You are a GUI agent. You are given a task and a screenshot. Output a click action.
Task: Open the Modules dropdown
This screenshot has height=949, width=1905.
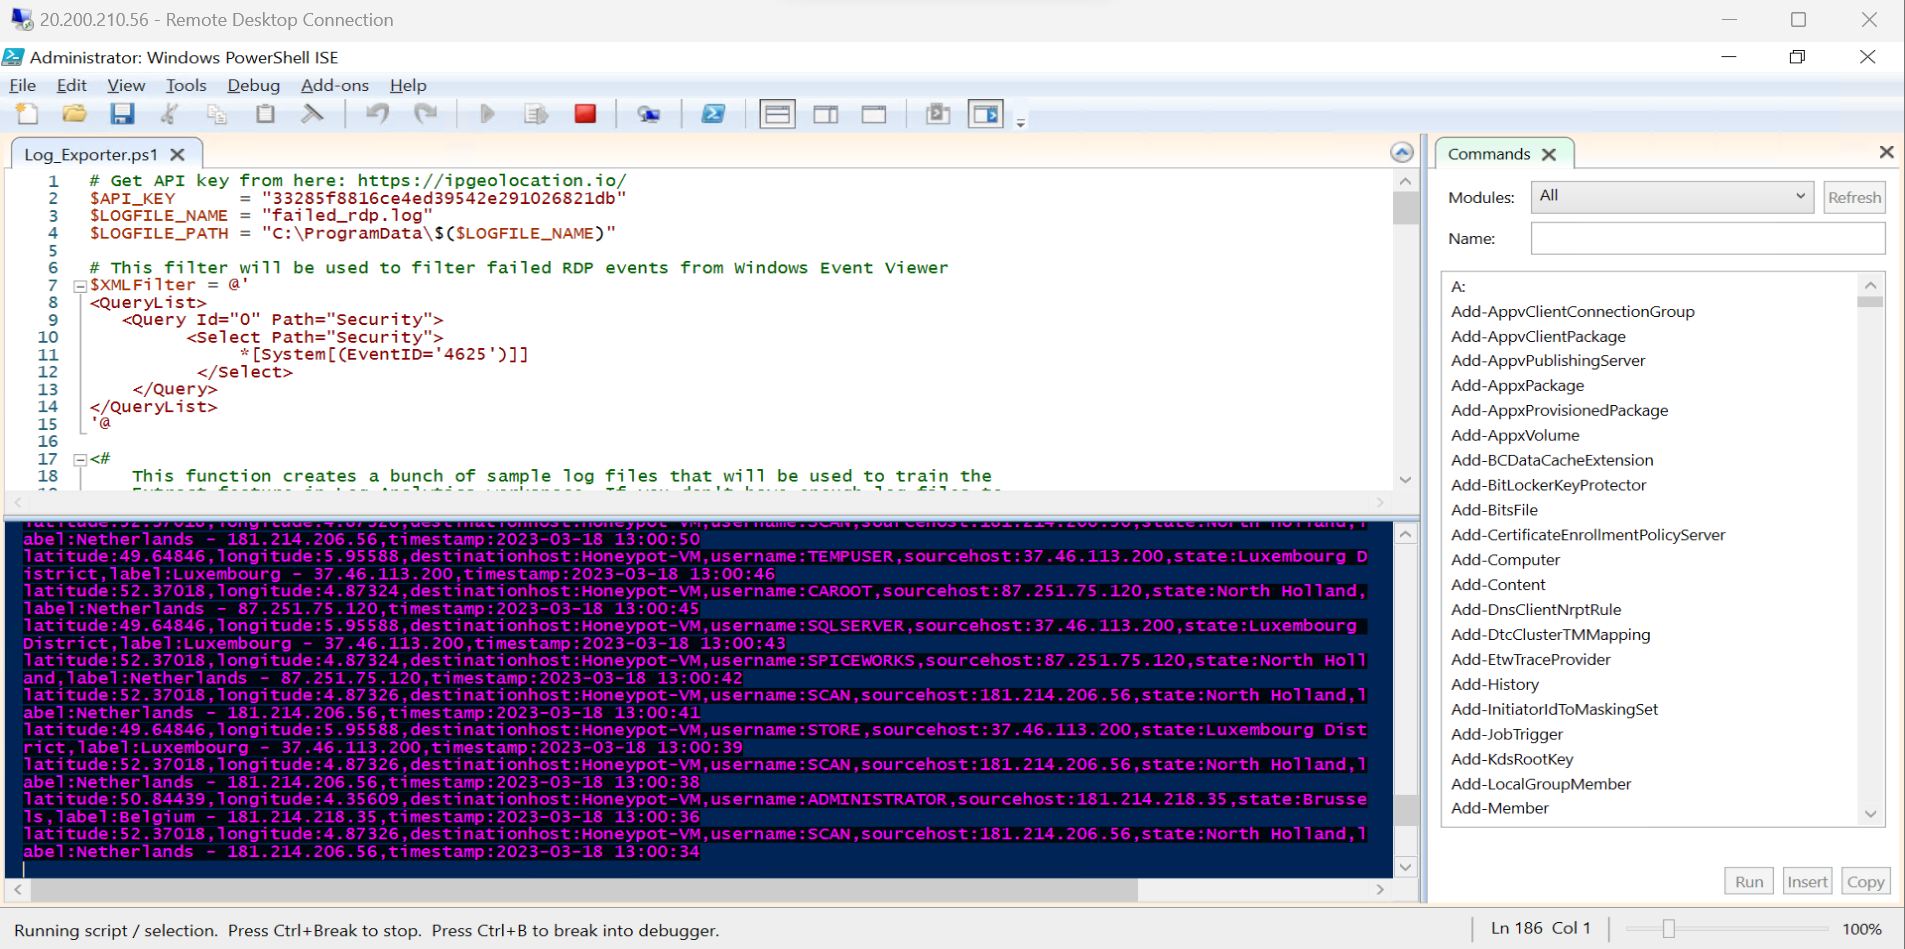click(x=1671, y=197)
